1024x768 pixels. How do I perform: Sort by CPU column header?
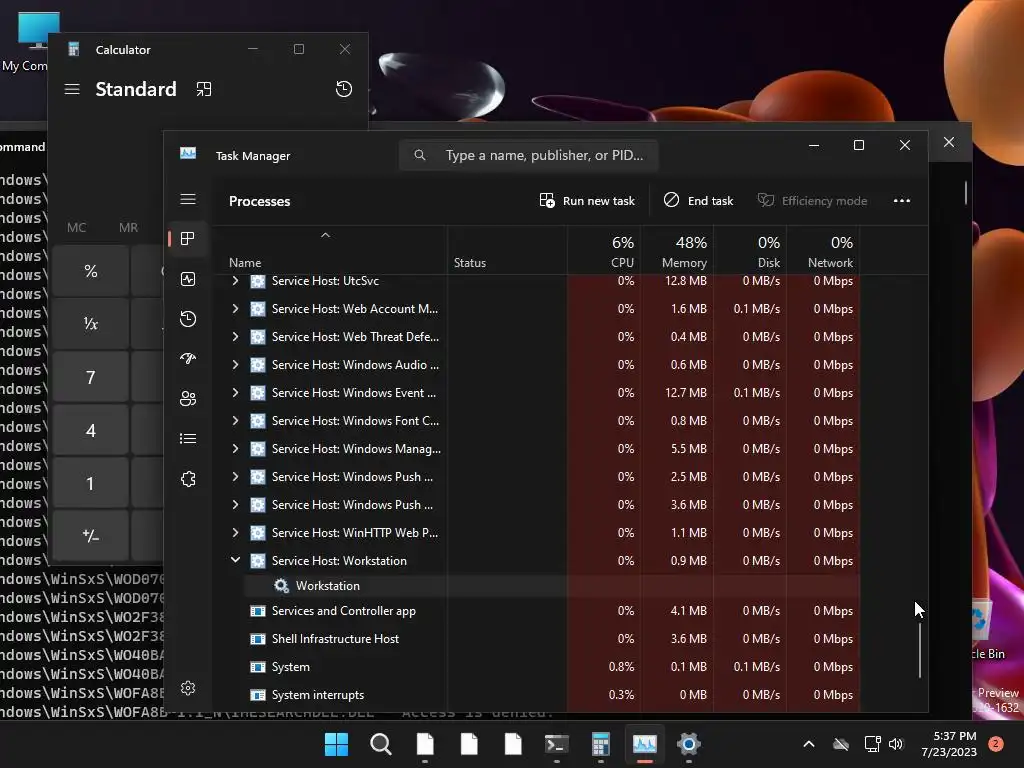[604, 251]
